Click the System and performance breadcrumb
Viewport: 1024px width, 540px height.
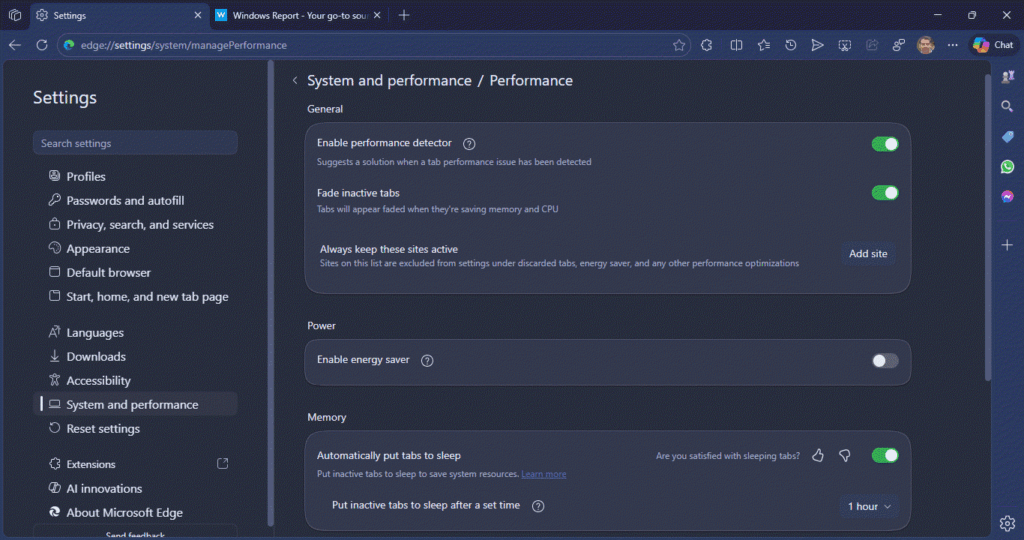(389, 80)
